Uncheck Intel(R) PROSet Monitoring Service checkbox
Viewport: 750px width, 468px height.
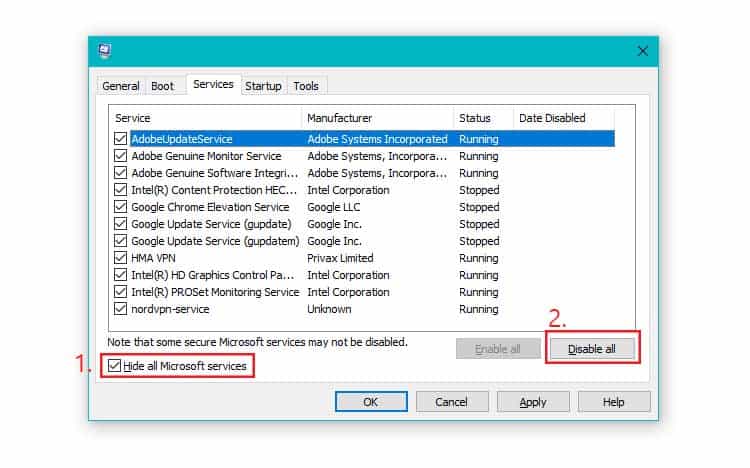tap(121, 292)
